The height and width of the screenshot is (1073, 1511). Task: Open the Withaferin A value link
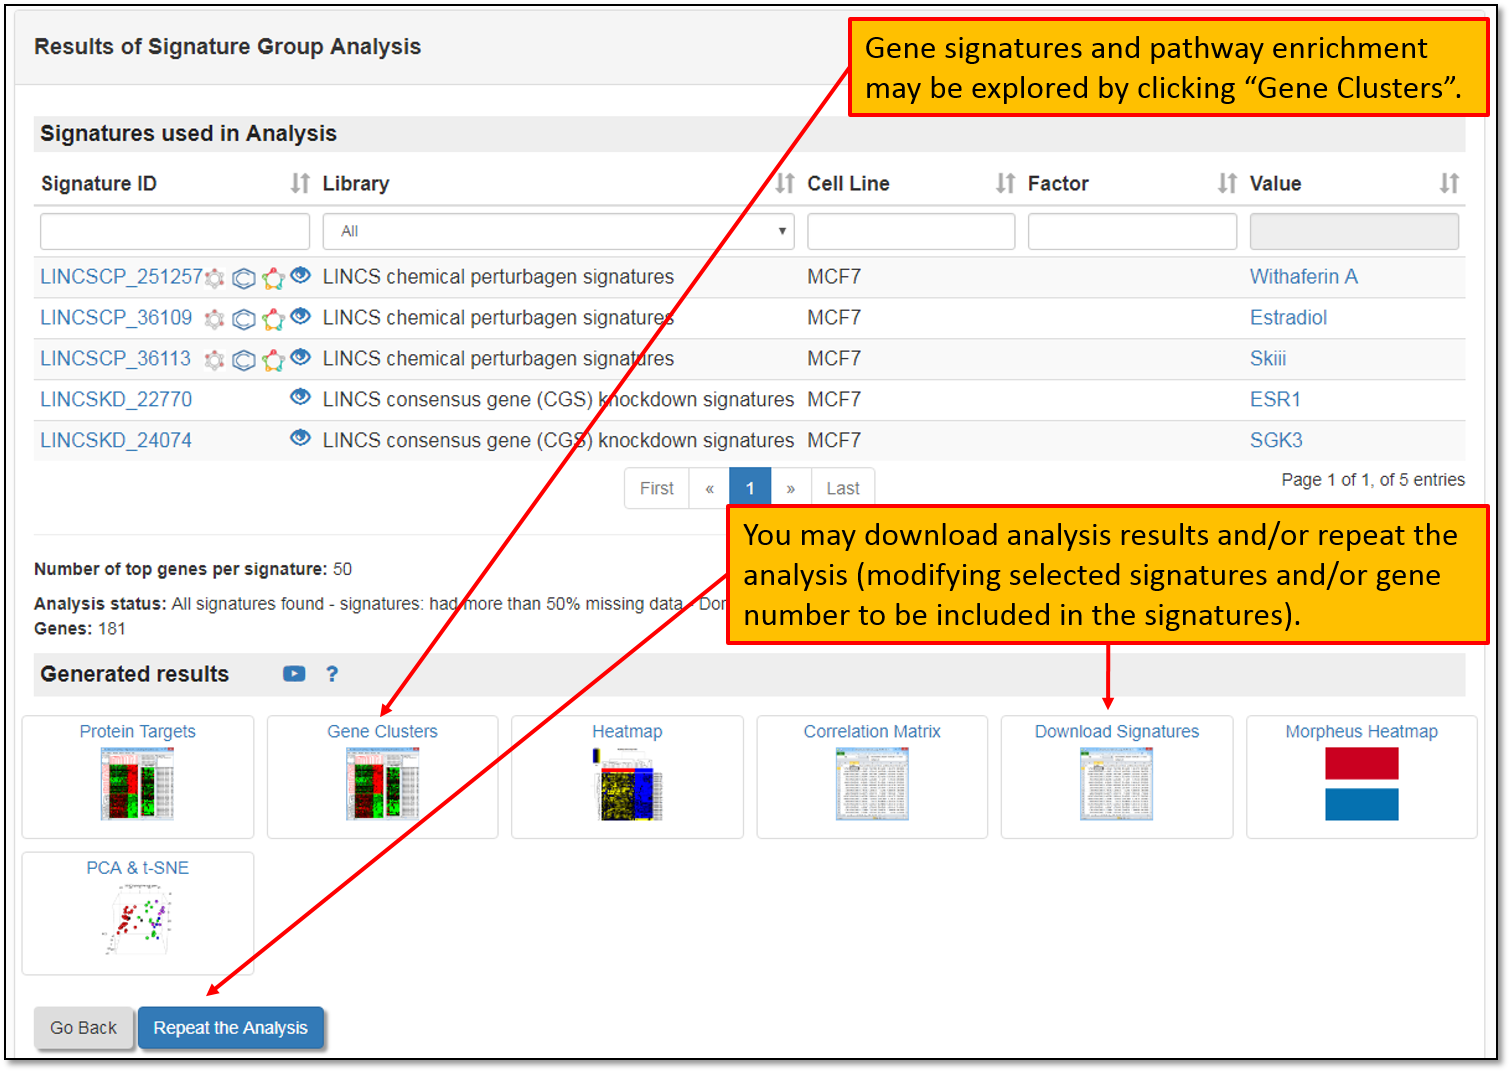click(1303, 277)
